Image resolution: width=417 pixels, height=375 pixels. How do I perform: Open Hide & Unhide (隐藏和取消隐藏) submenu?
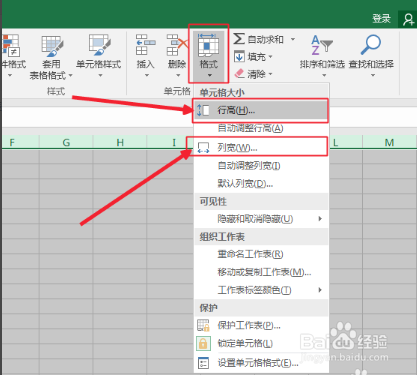coord(261,219)
